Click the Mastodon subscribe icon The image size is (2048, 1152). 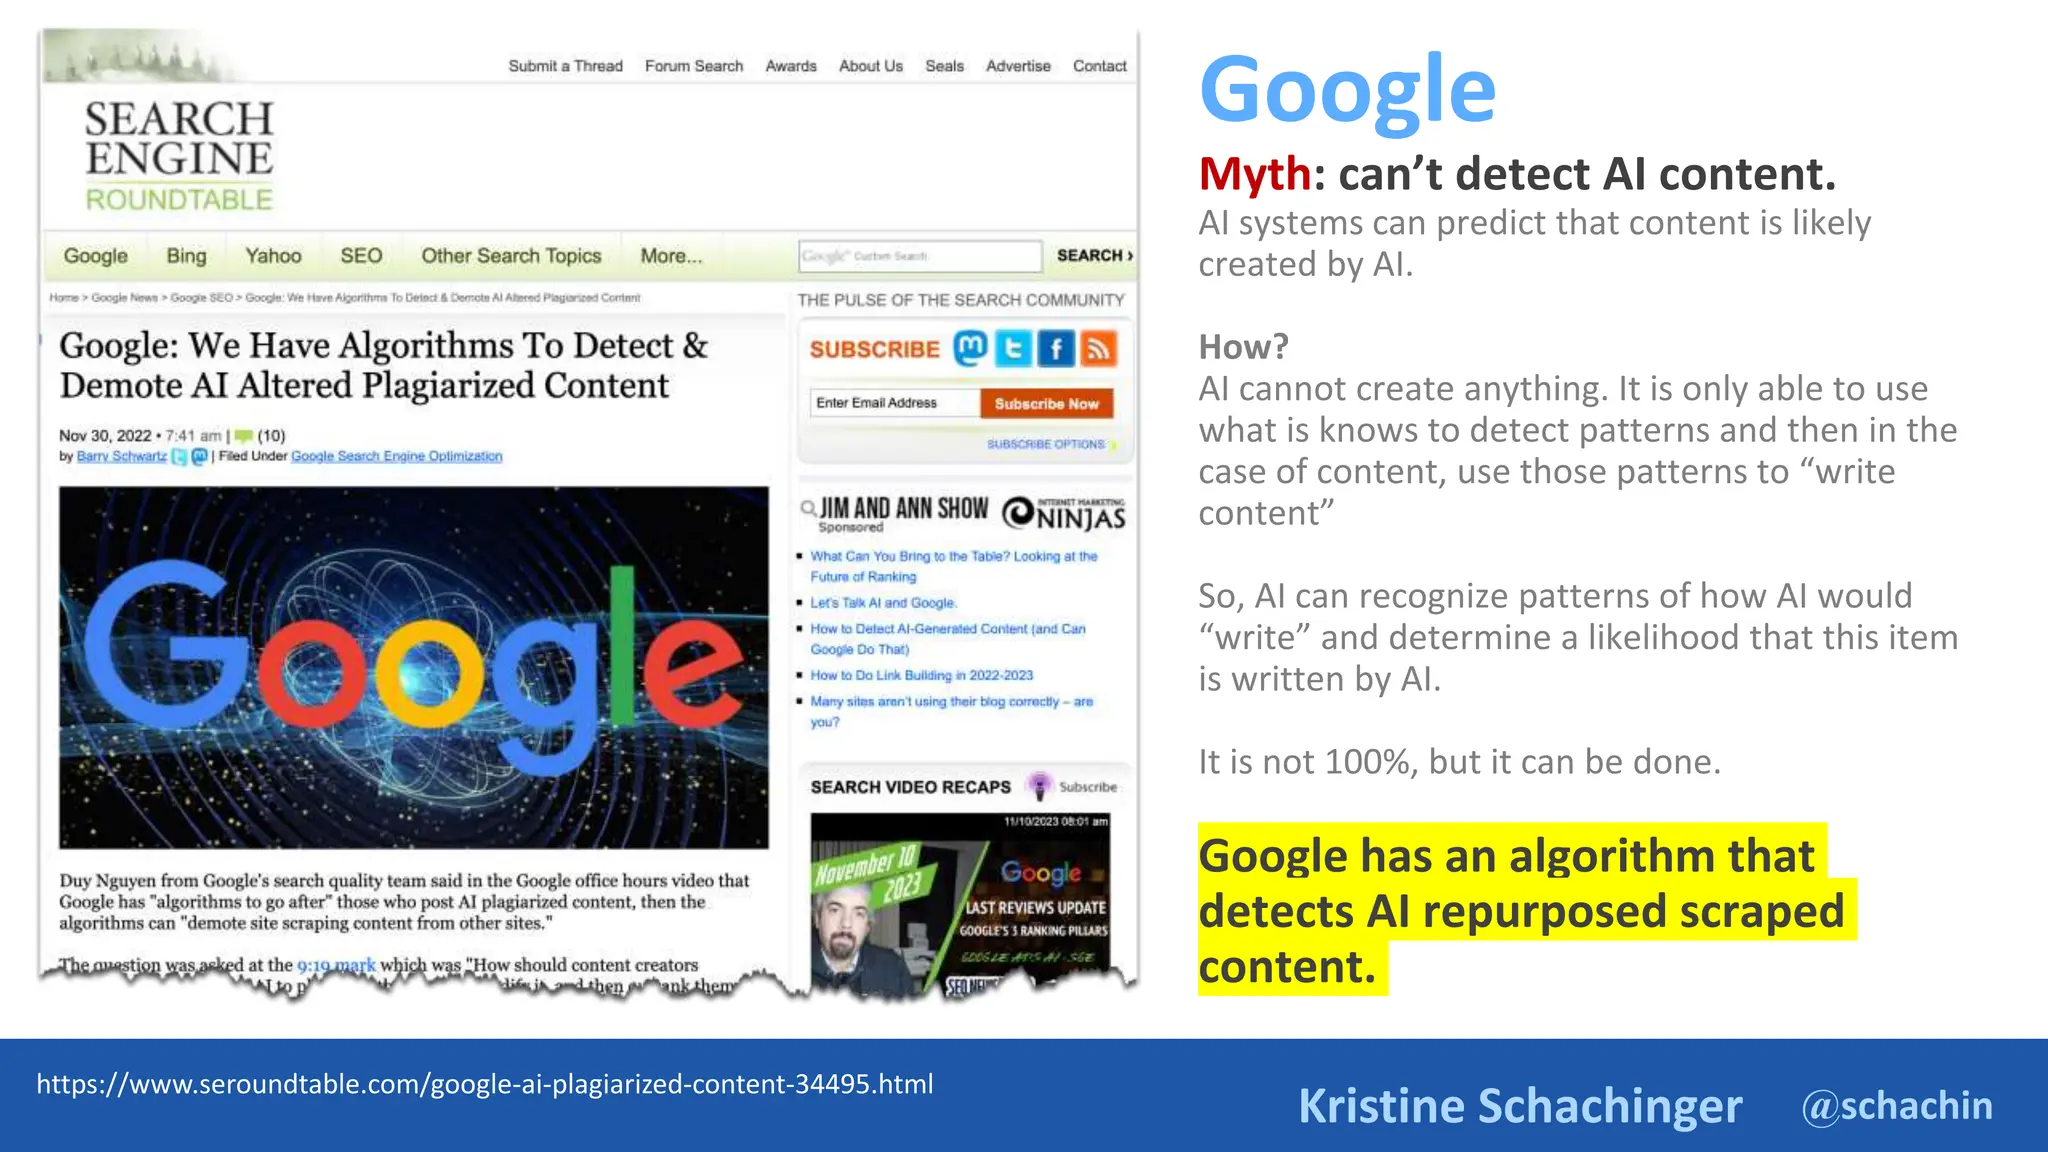pos(970,348)
